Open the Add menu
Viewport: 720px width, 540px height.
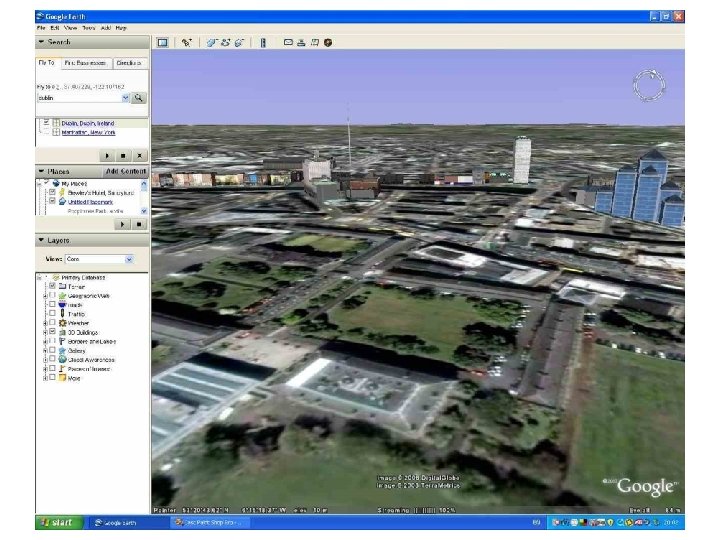pyautogui.click(x=106, y=28)
